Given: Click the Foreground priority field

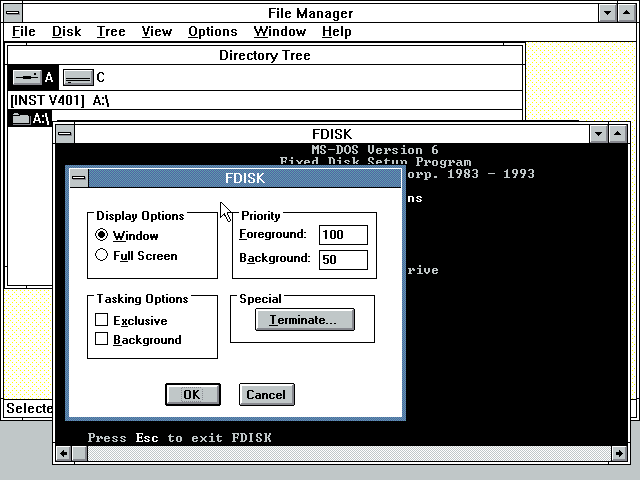Looking at the screenshot, I should coord(343,235).
